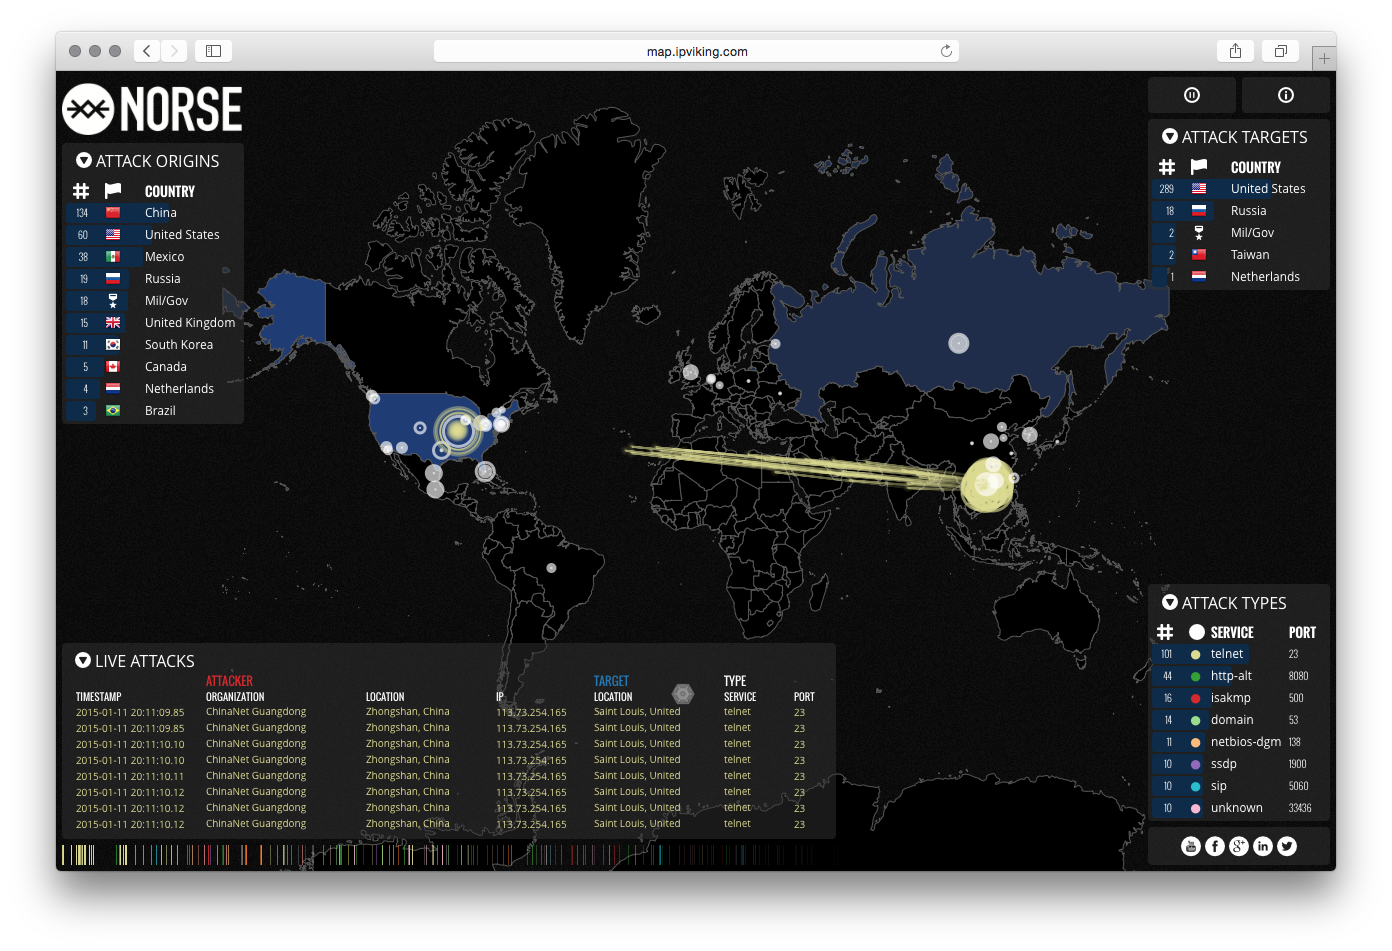Click the Norse logo
This screenshot has height=951, width=1392.
[x=153, y=109]
